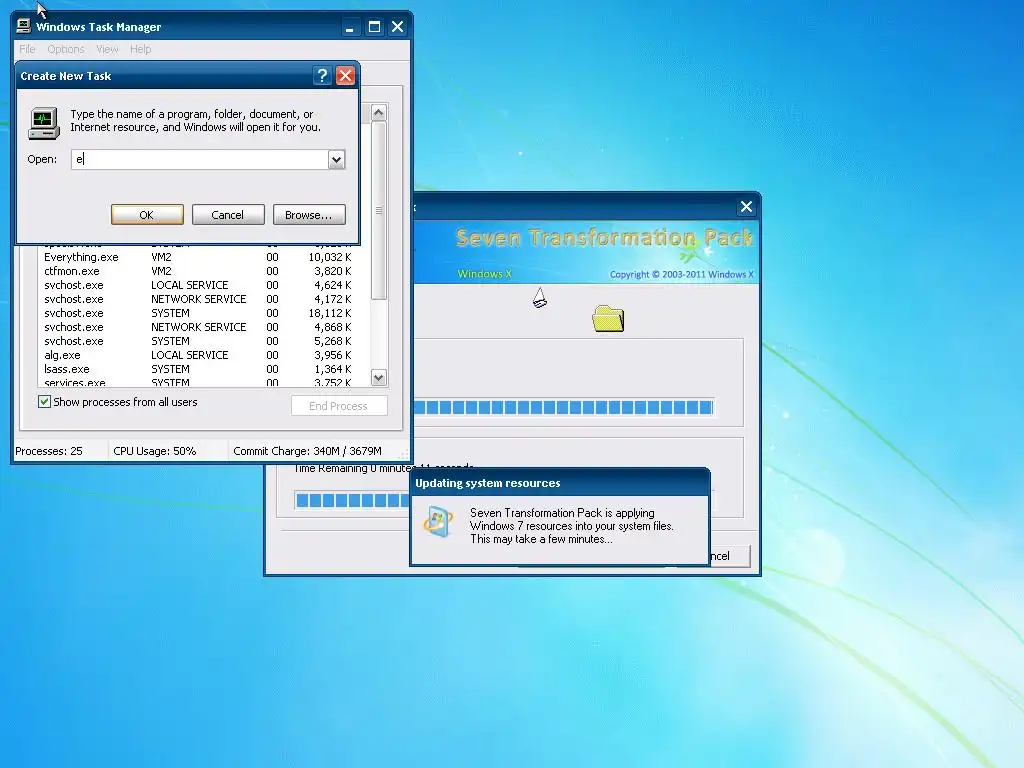Maximize the Windows Task Manager window
1024x768 pixels.
point(374,27)
